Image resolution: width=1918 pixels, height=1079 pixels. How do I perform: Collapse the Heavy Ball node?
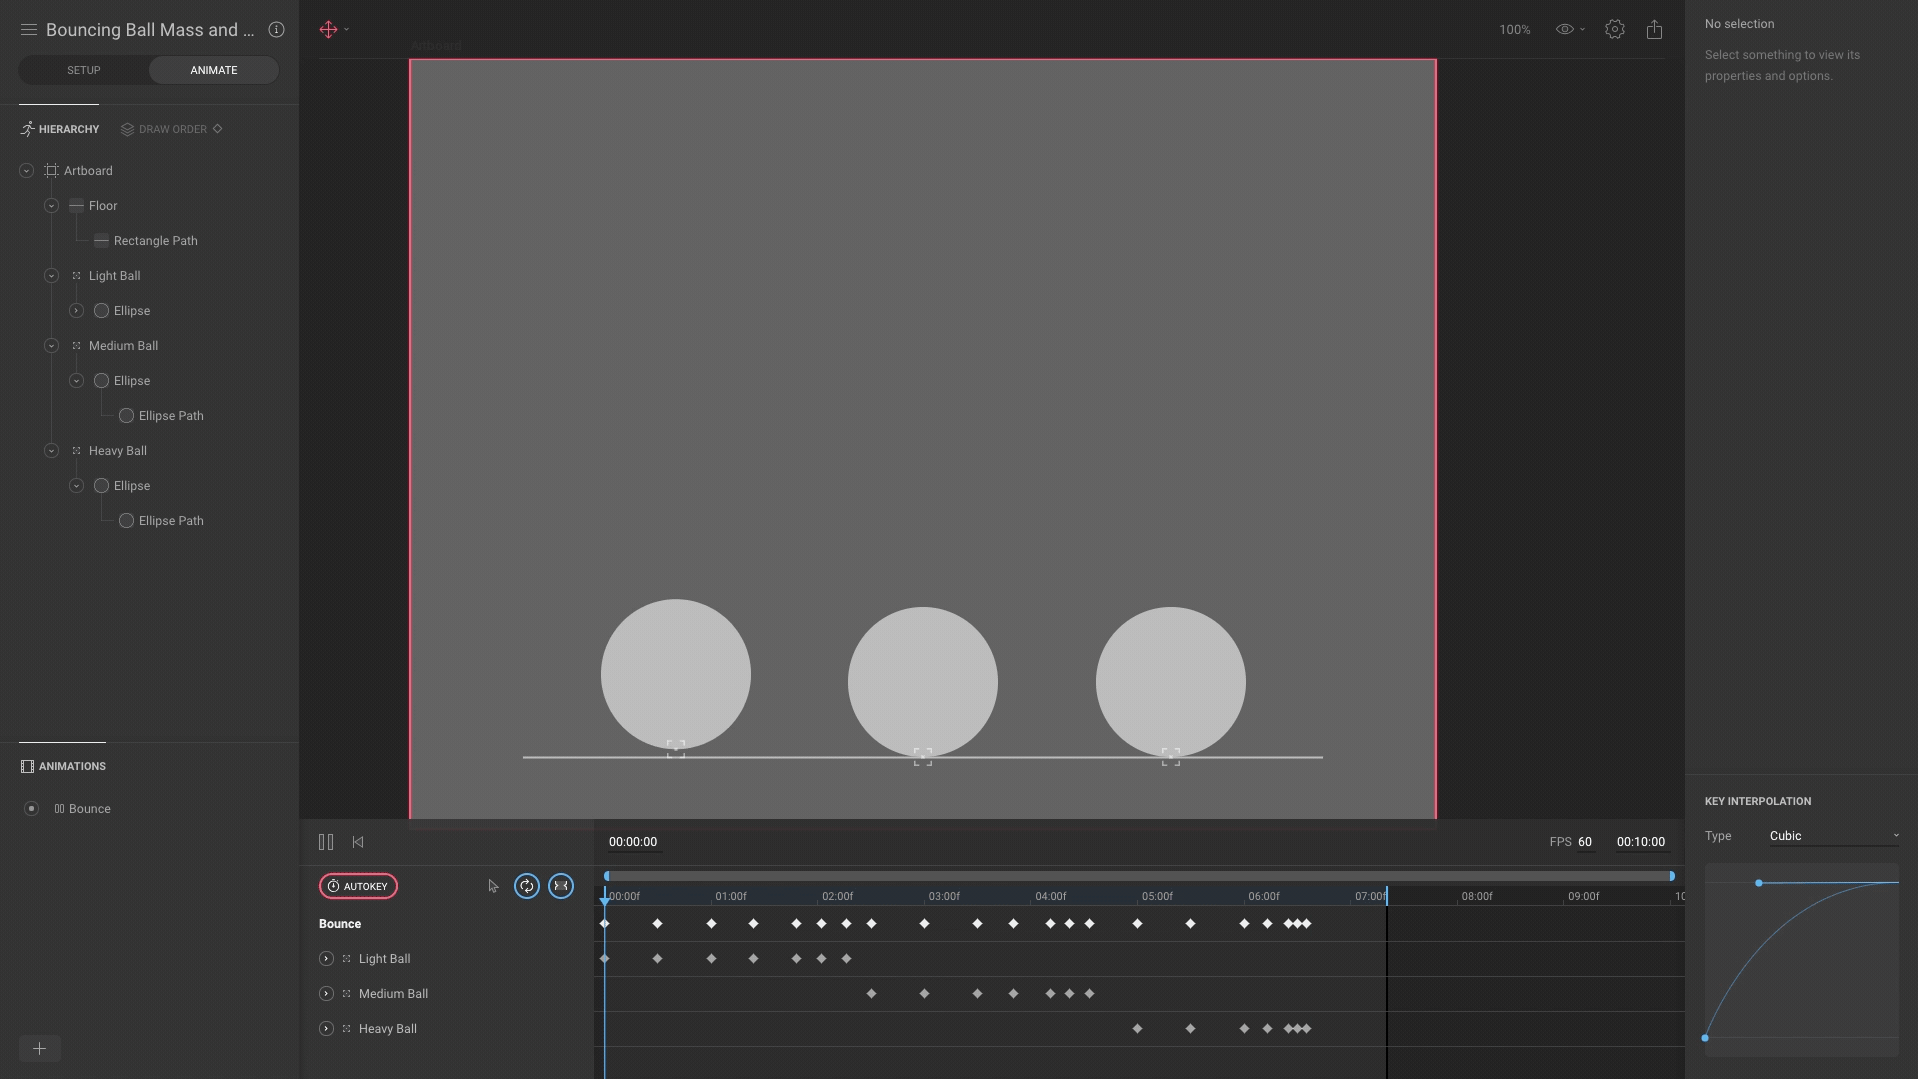point(52,451)
